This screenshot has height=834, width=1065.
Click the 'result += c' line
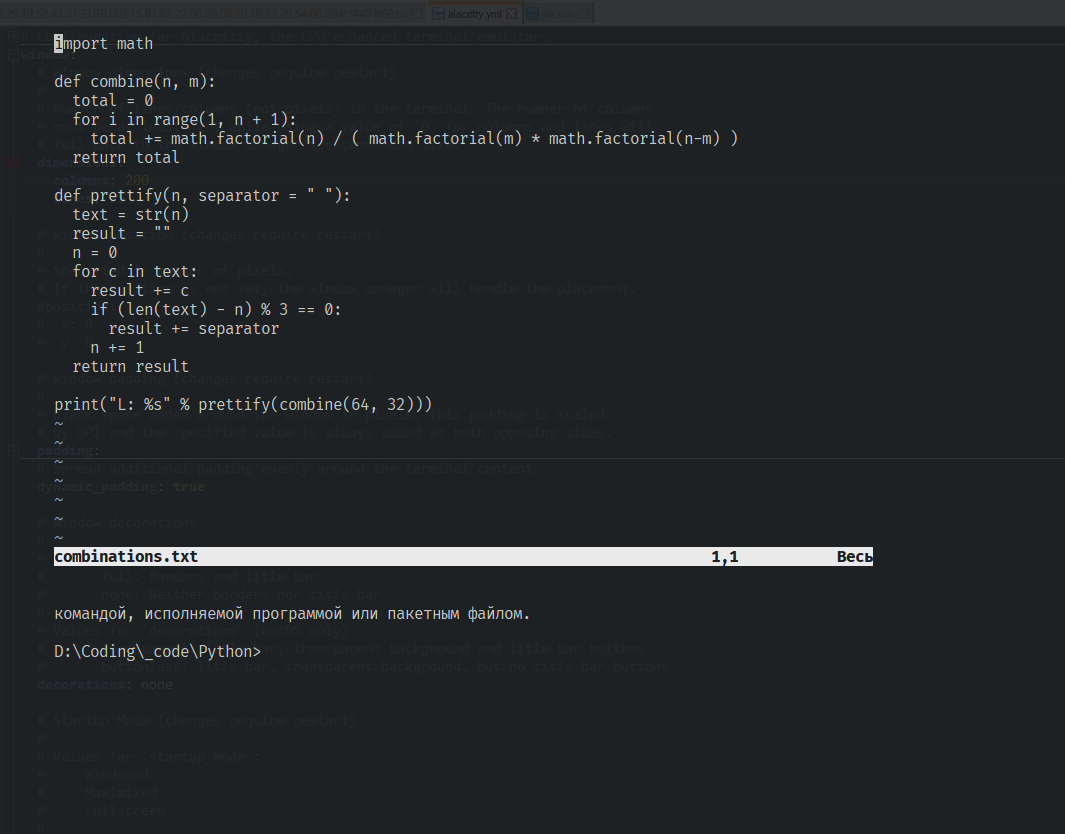139,291
